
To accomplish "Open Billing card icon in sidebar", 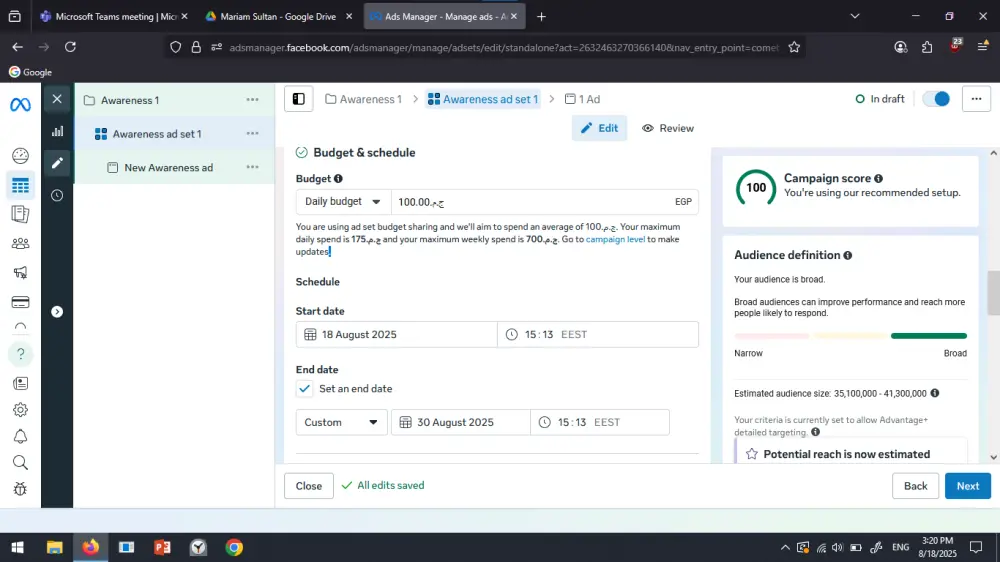I will point(20,302).
